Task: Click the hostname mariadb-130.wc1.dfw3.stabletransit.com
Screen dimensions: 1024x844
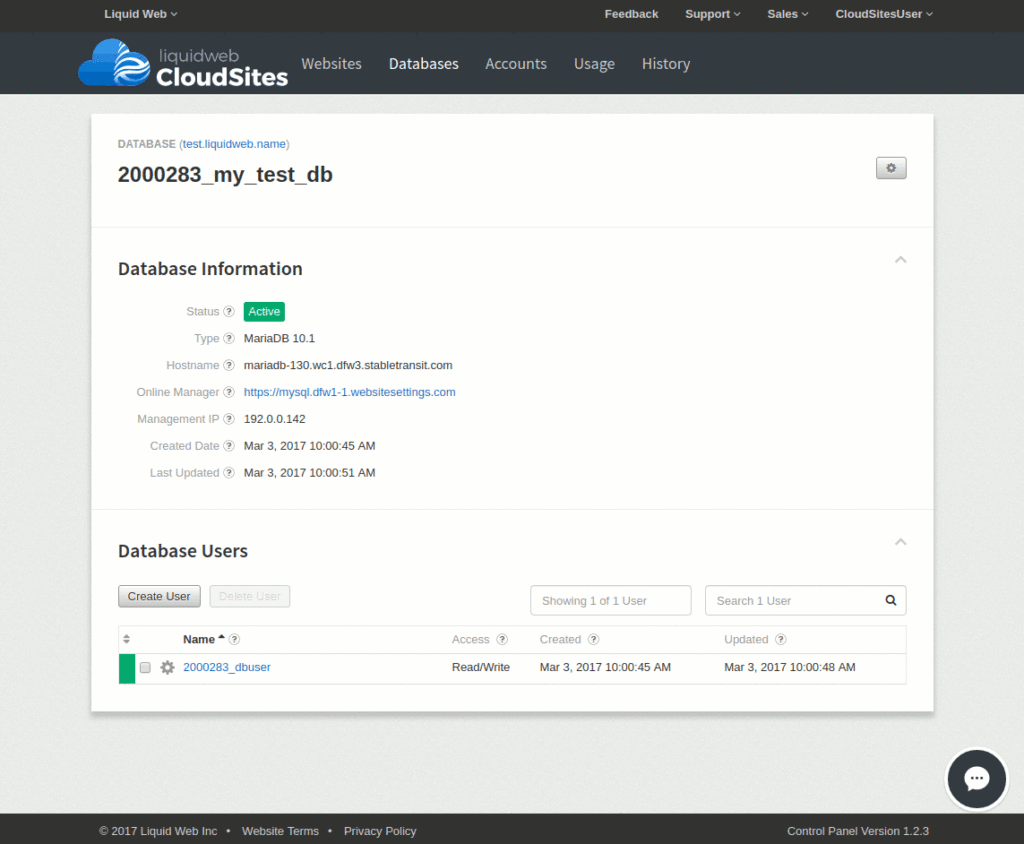Action: [348, 365]
